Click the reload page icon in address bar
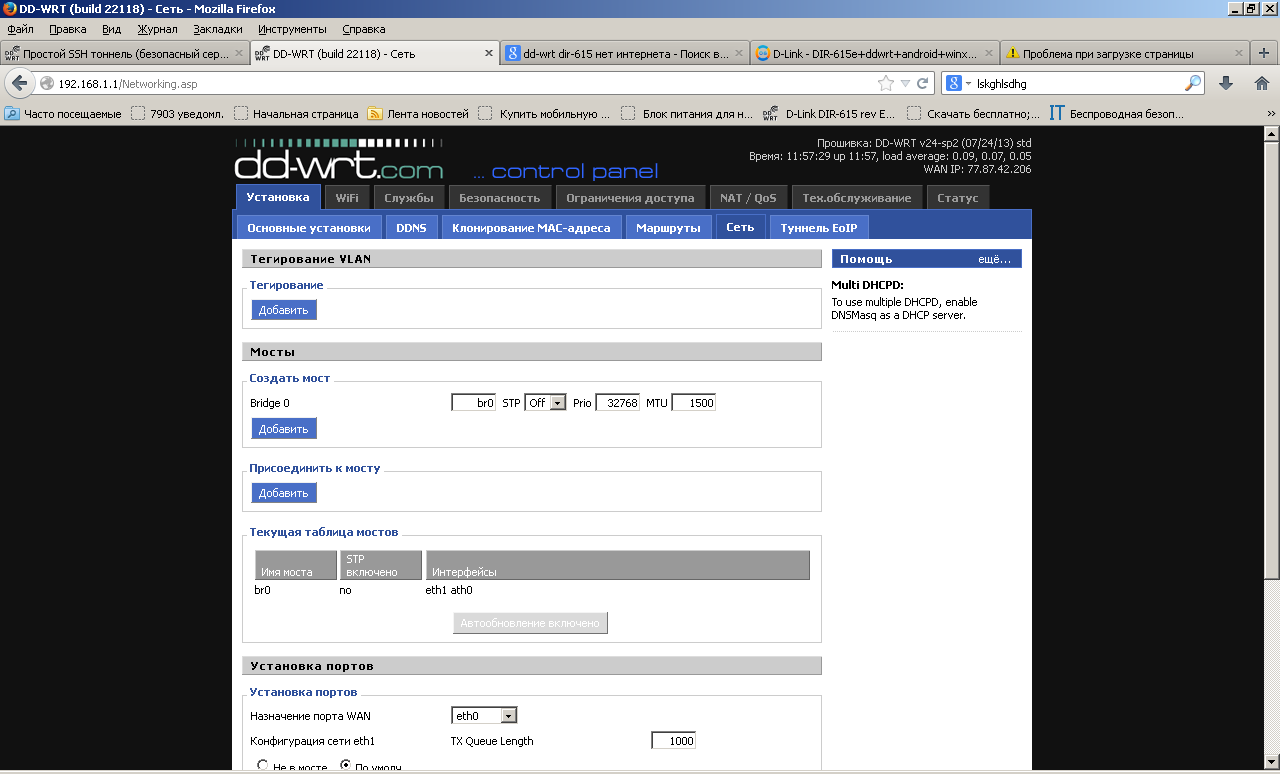 [x=922, y=84]
